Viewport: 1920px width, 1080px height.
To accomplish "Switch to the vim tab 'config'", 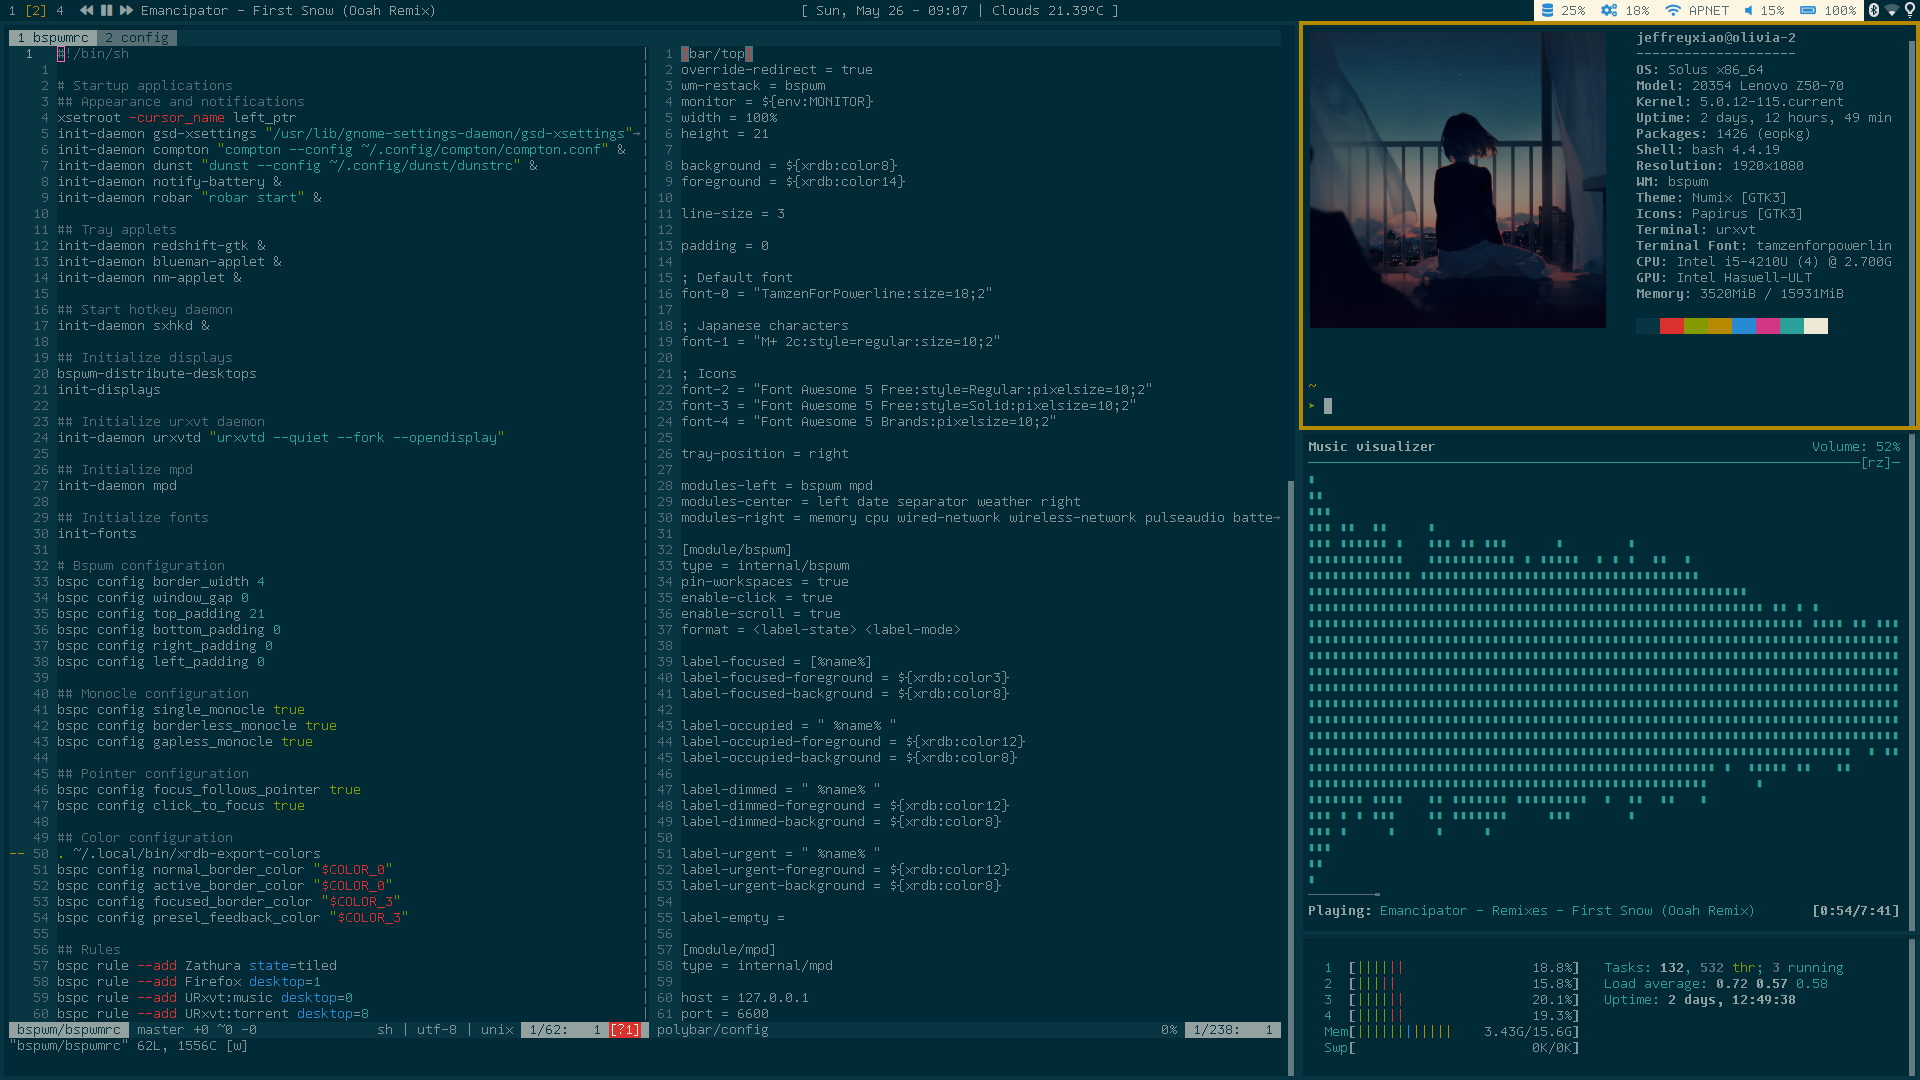I will (138, 38).
